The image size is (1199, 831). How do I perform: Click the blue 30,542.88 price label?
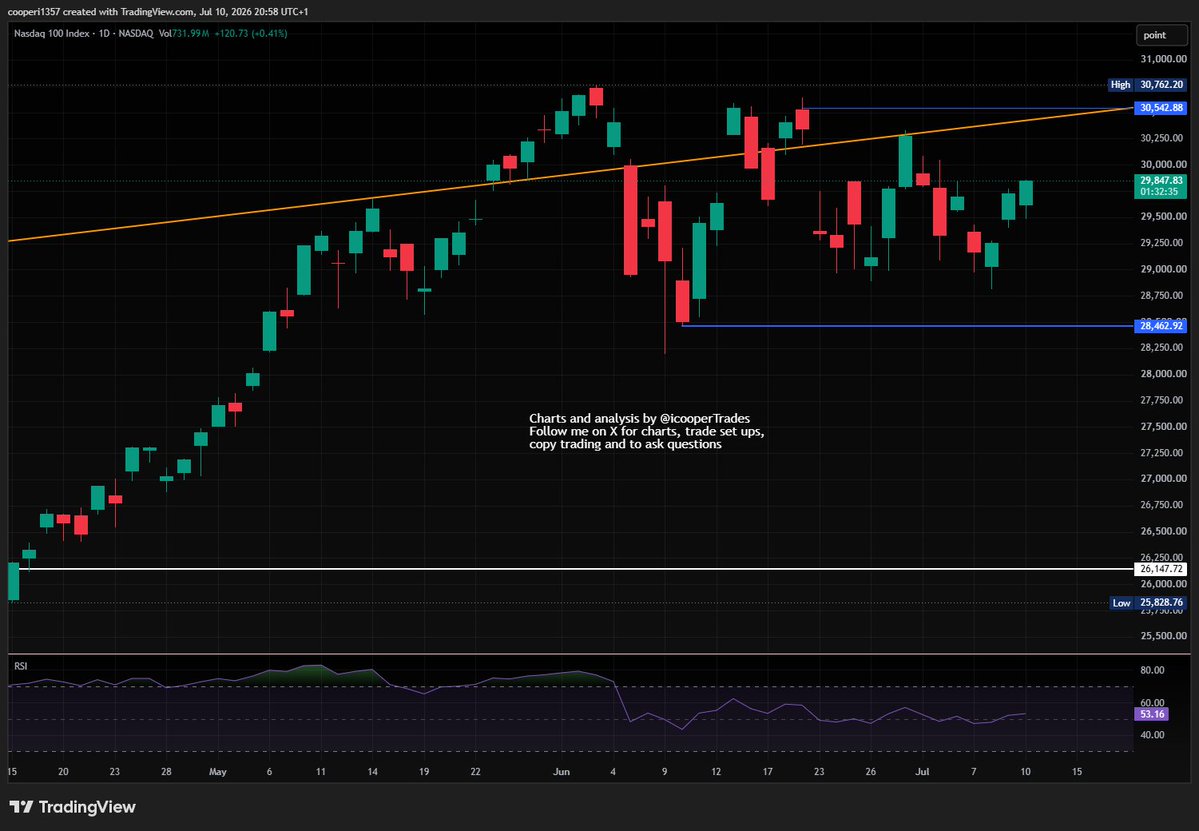(x=1162, y=108)
